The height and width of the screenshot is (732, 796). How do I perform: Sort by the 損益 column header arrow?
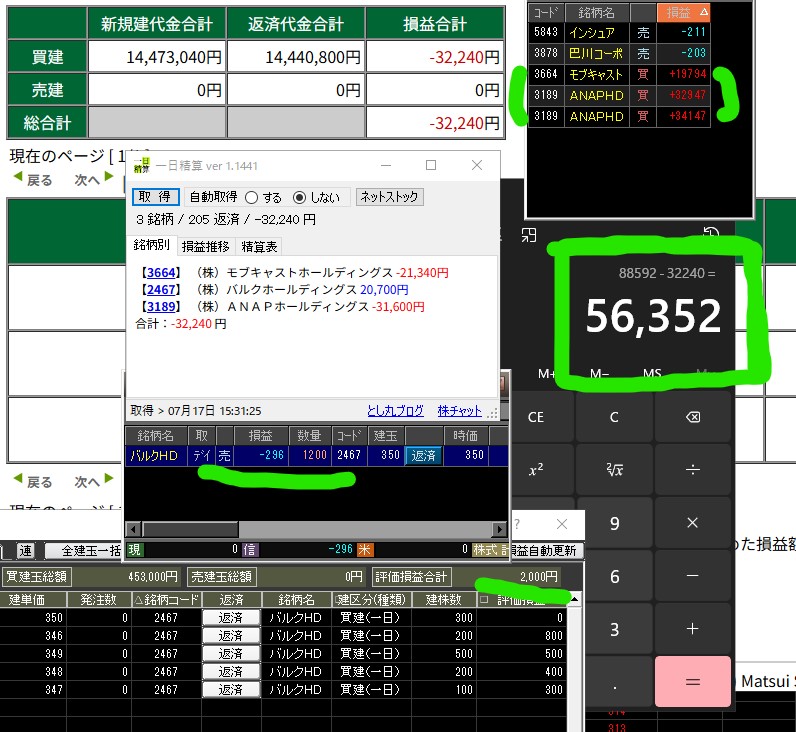click(x=703, y=12)
